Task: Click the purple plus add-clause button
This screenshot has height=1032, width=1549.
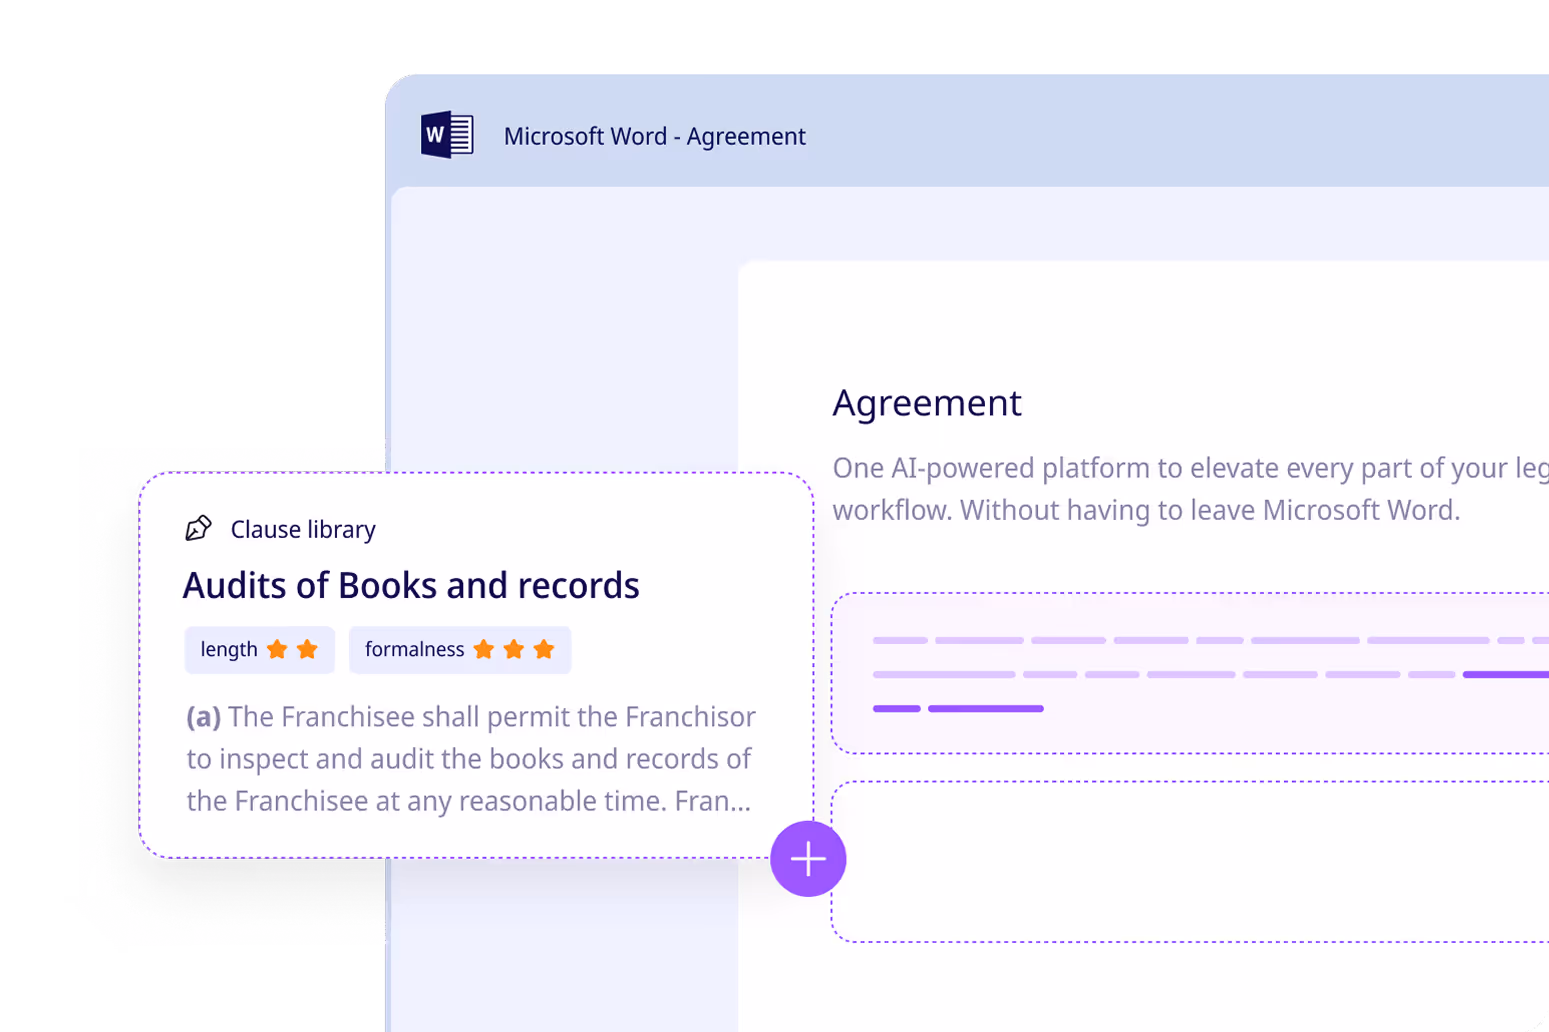Action: pyautogui.click(x=808, y=859)
